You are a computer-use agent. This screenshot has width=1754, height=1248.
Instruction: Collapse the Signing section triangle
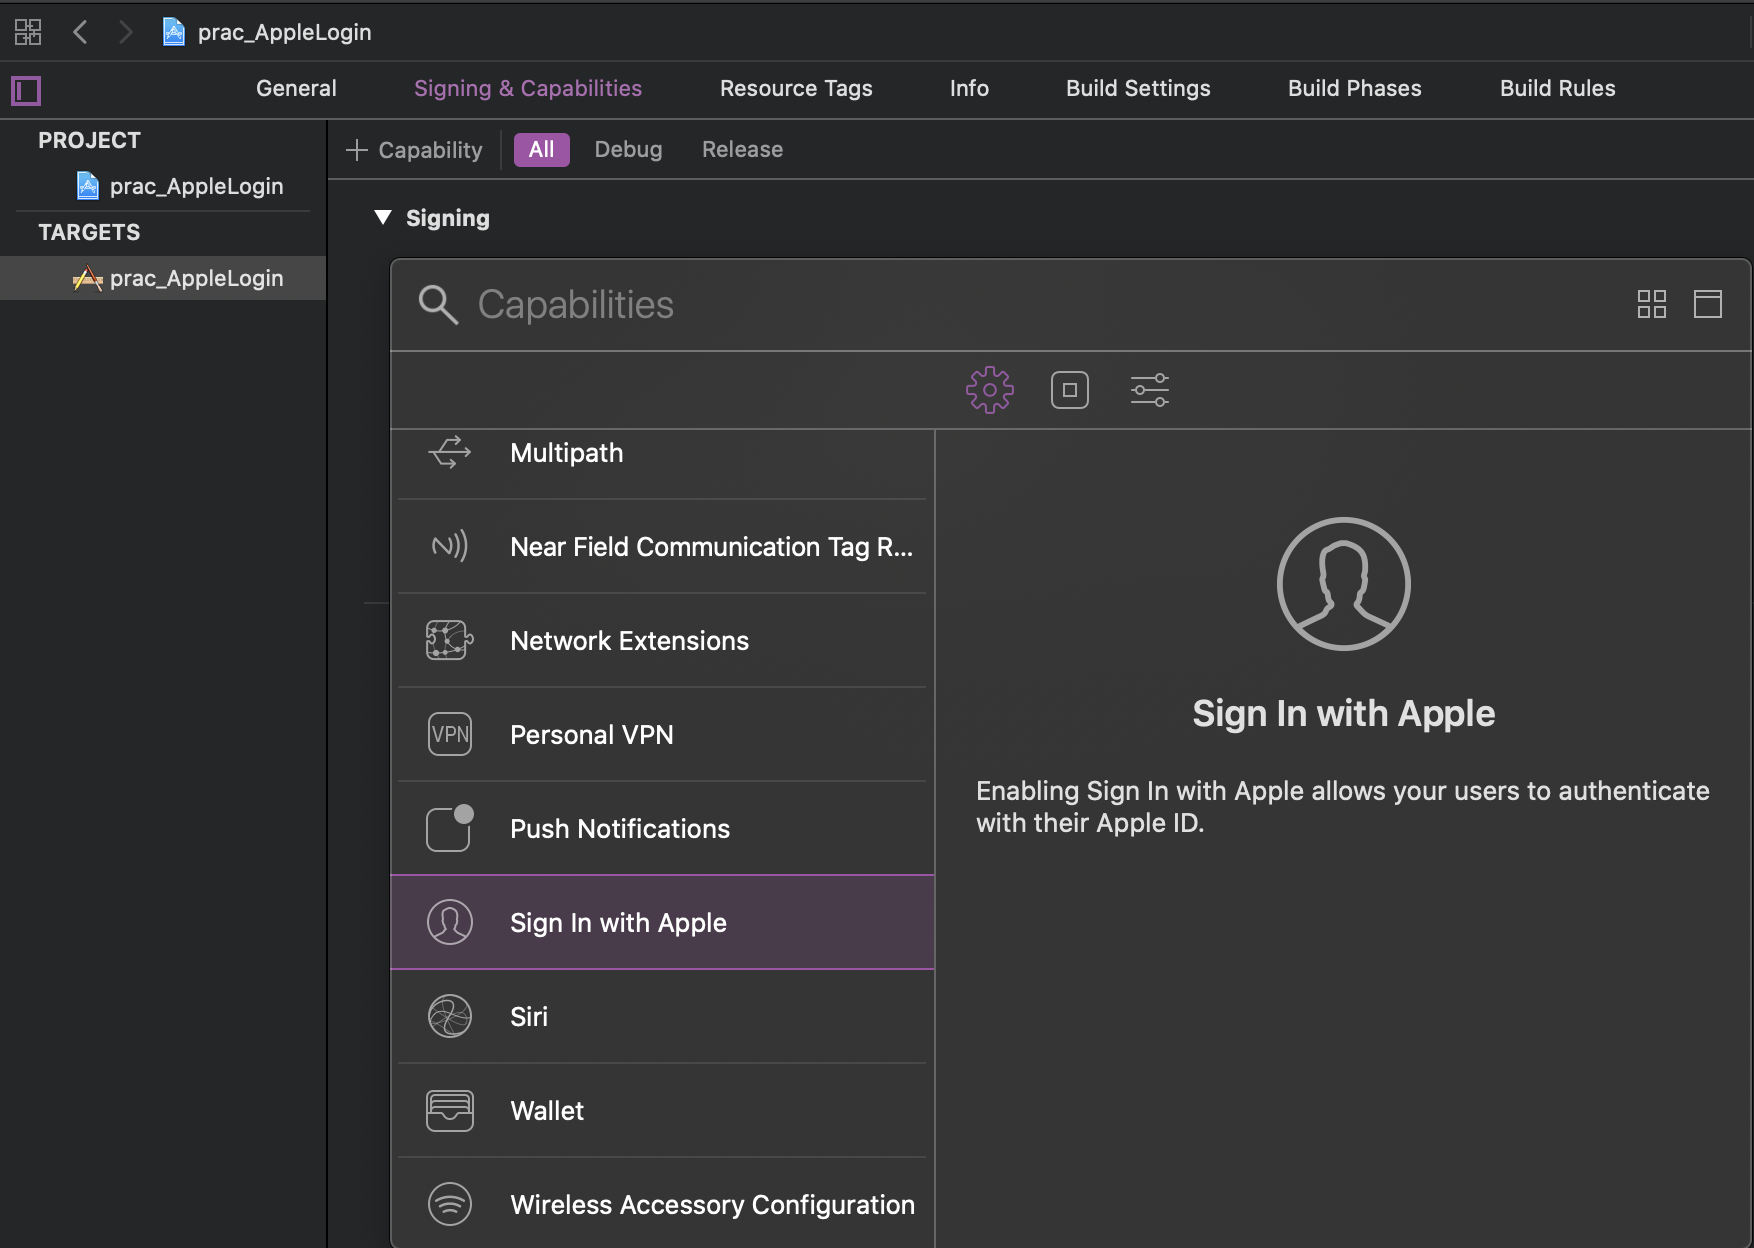[382, 217]
